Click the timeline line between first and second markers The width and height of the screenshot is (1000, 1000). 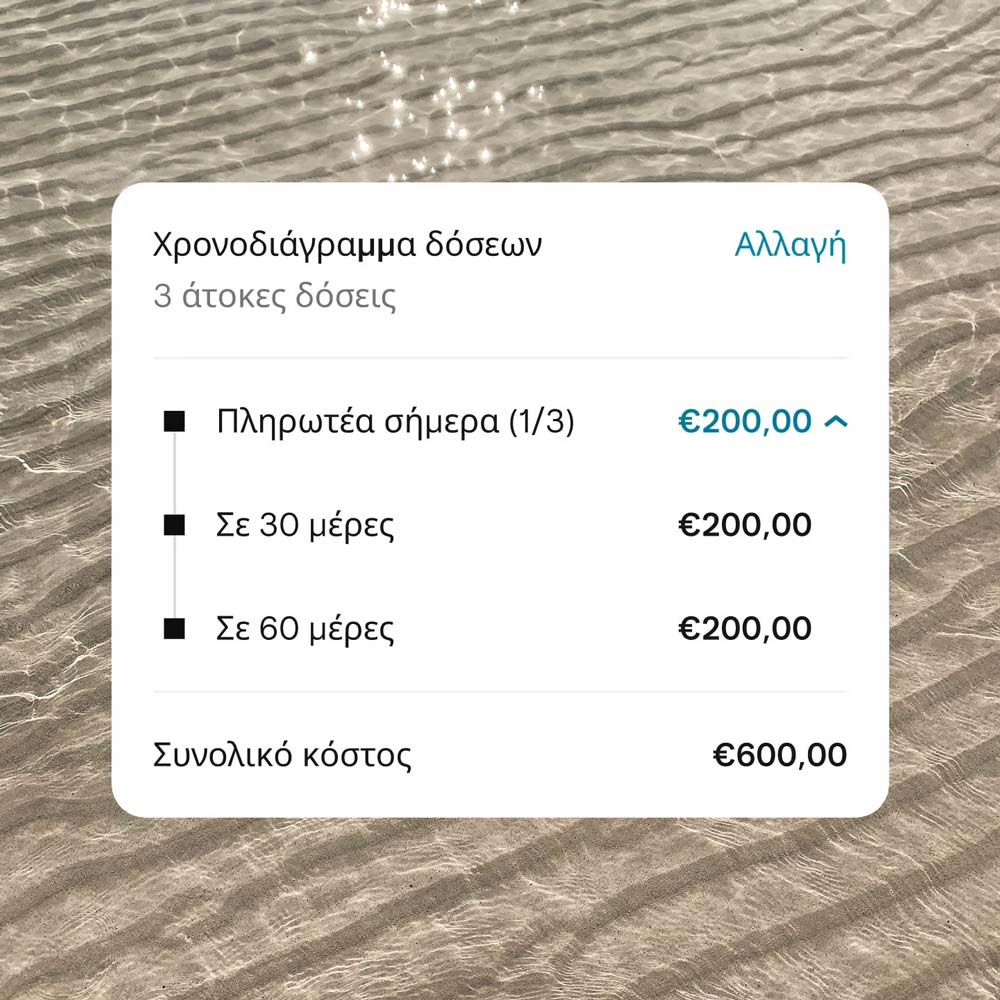click(175, 474)
